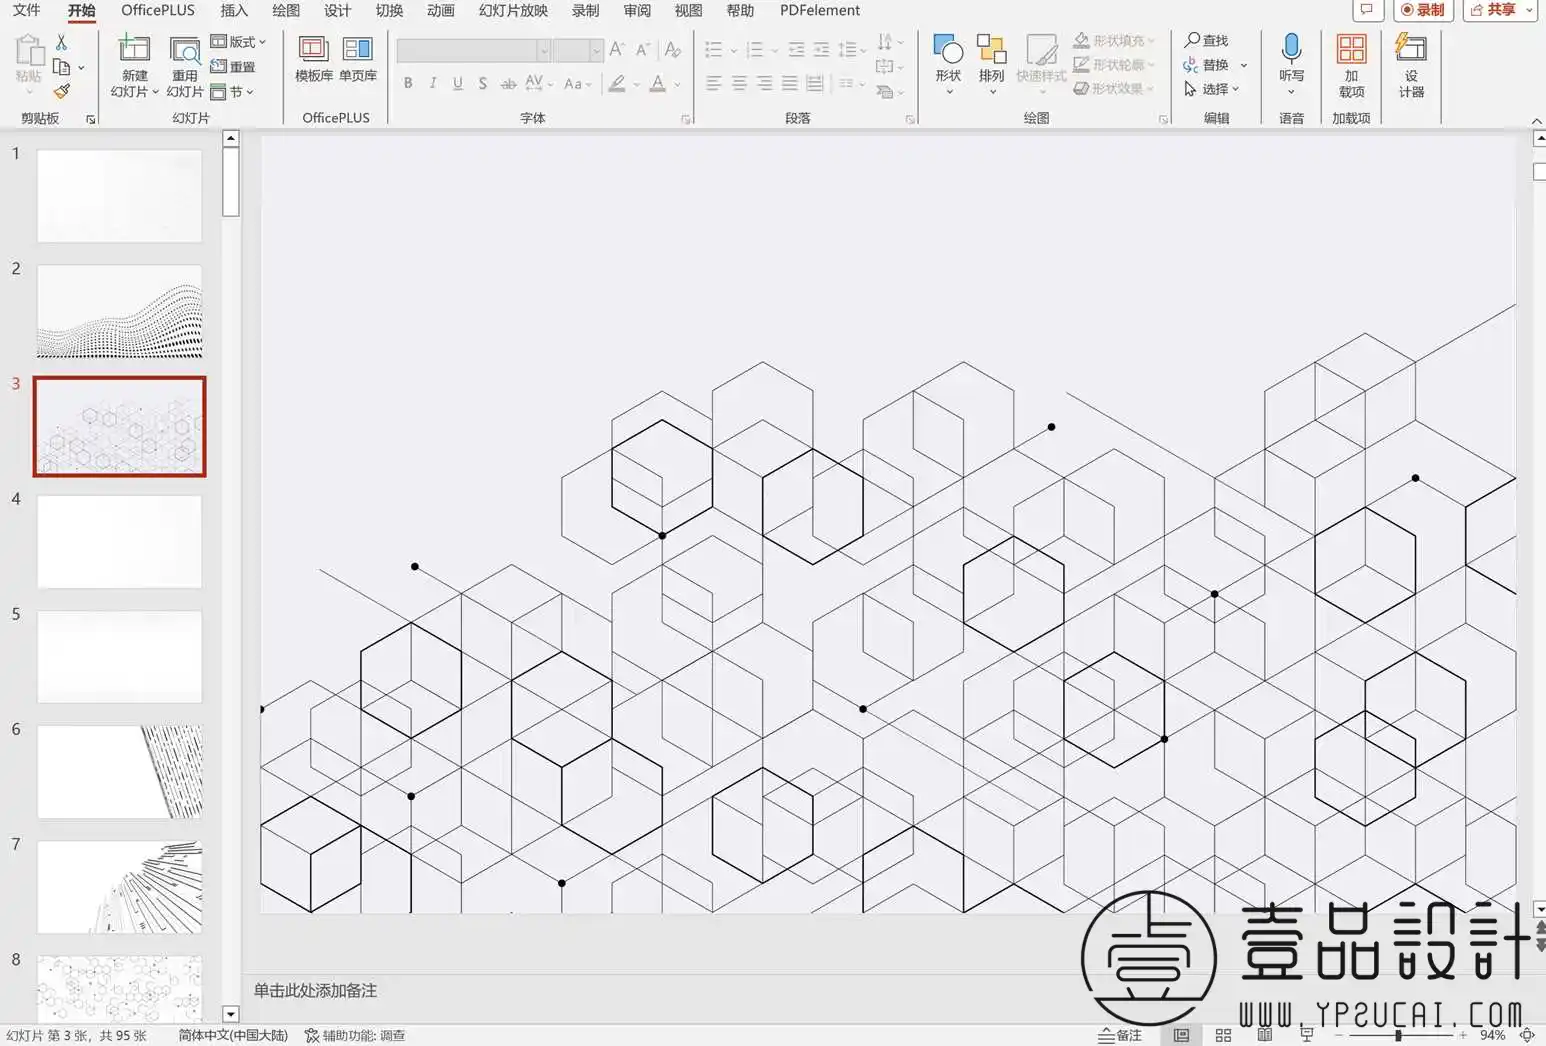Click the clear formatting icon
Screen dimensions: 1546x1046
coord(673,49)
